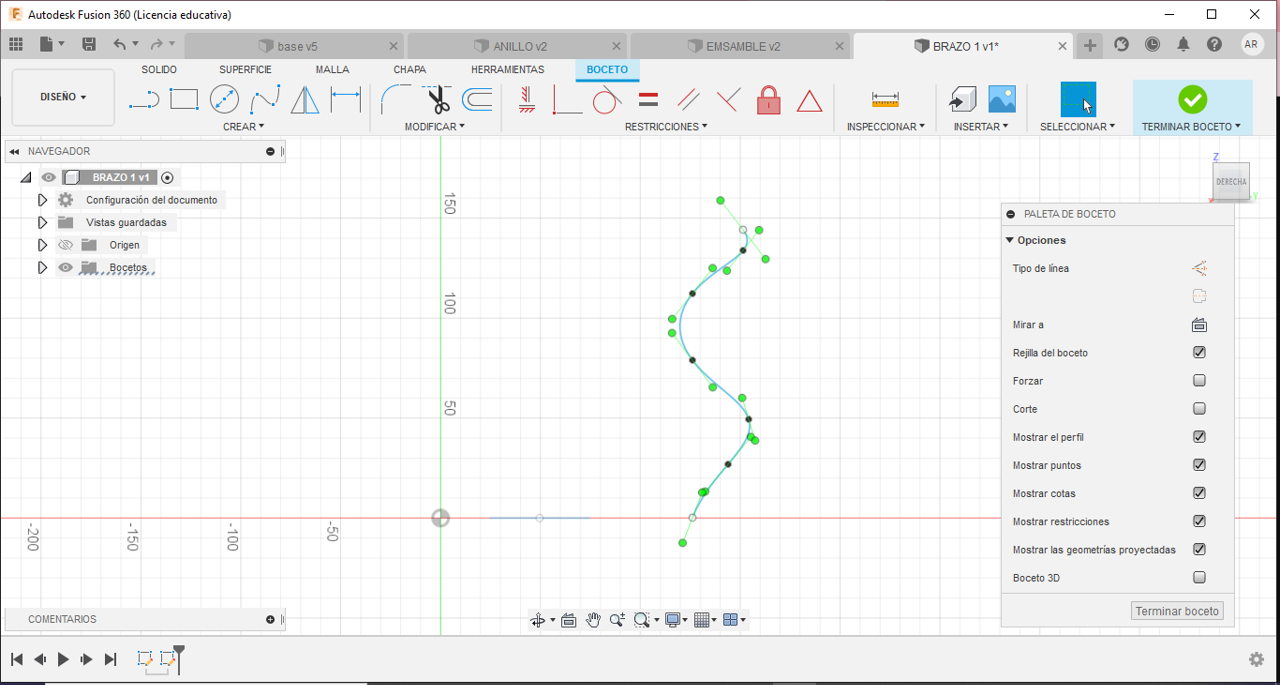Select the Sketch Dimension tool in Crear
Screen dimensions: 1280x685
click(345, 100)
